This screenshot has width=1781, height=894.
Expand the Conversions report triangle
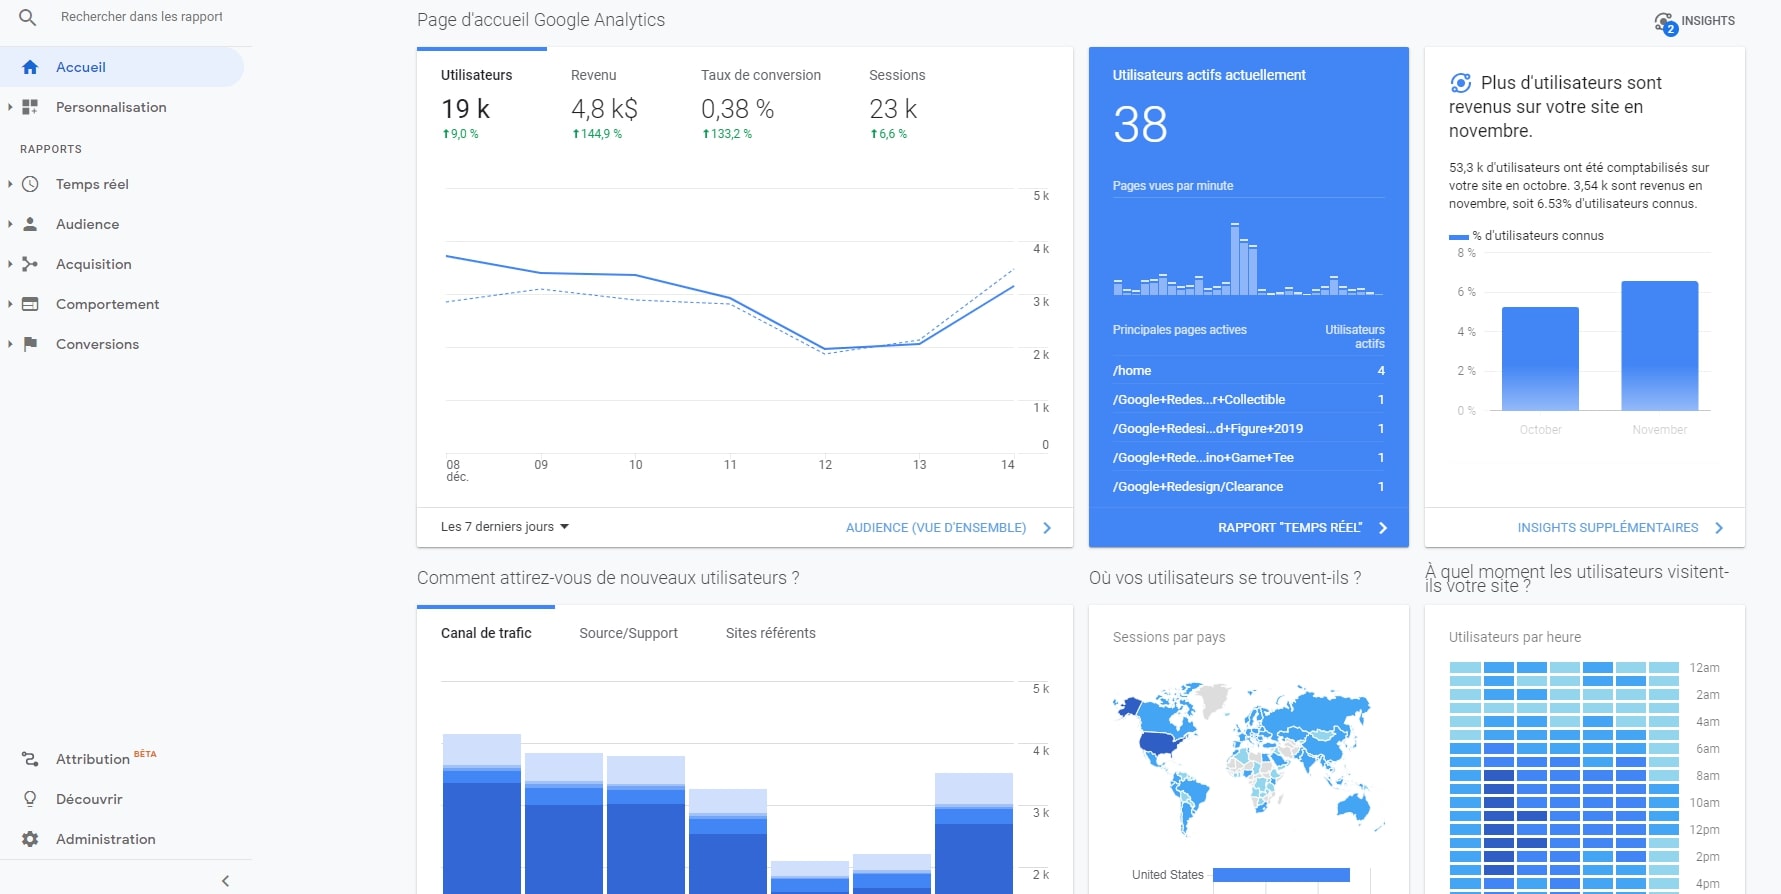tap(10, 344)
